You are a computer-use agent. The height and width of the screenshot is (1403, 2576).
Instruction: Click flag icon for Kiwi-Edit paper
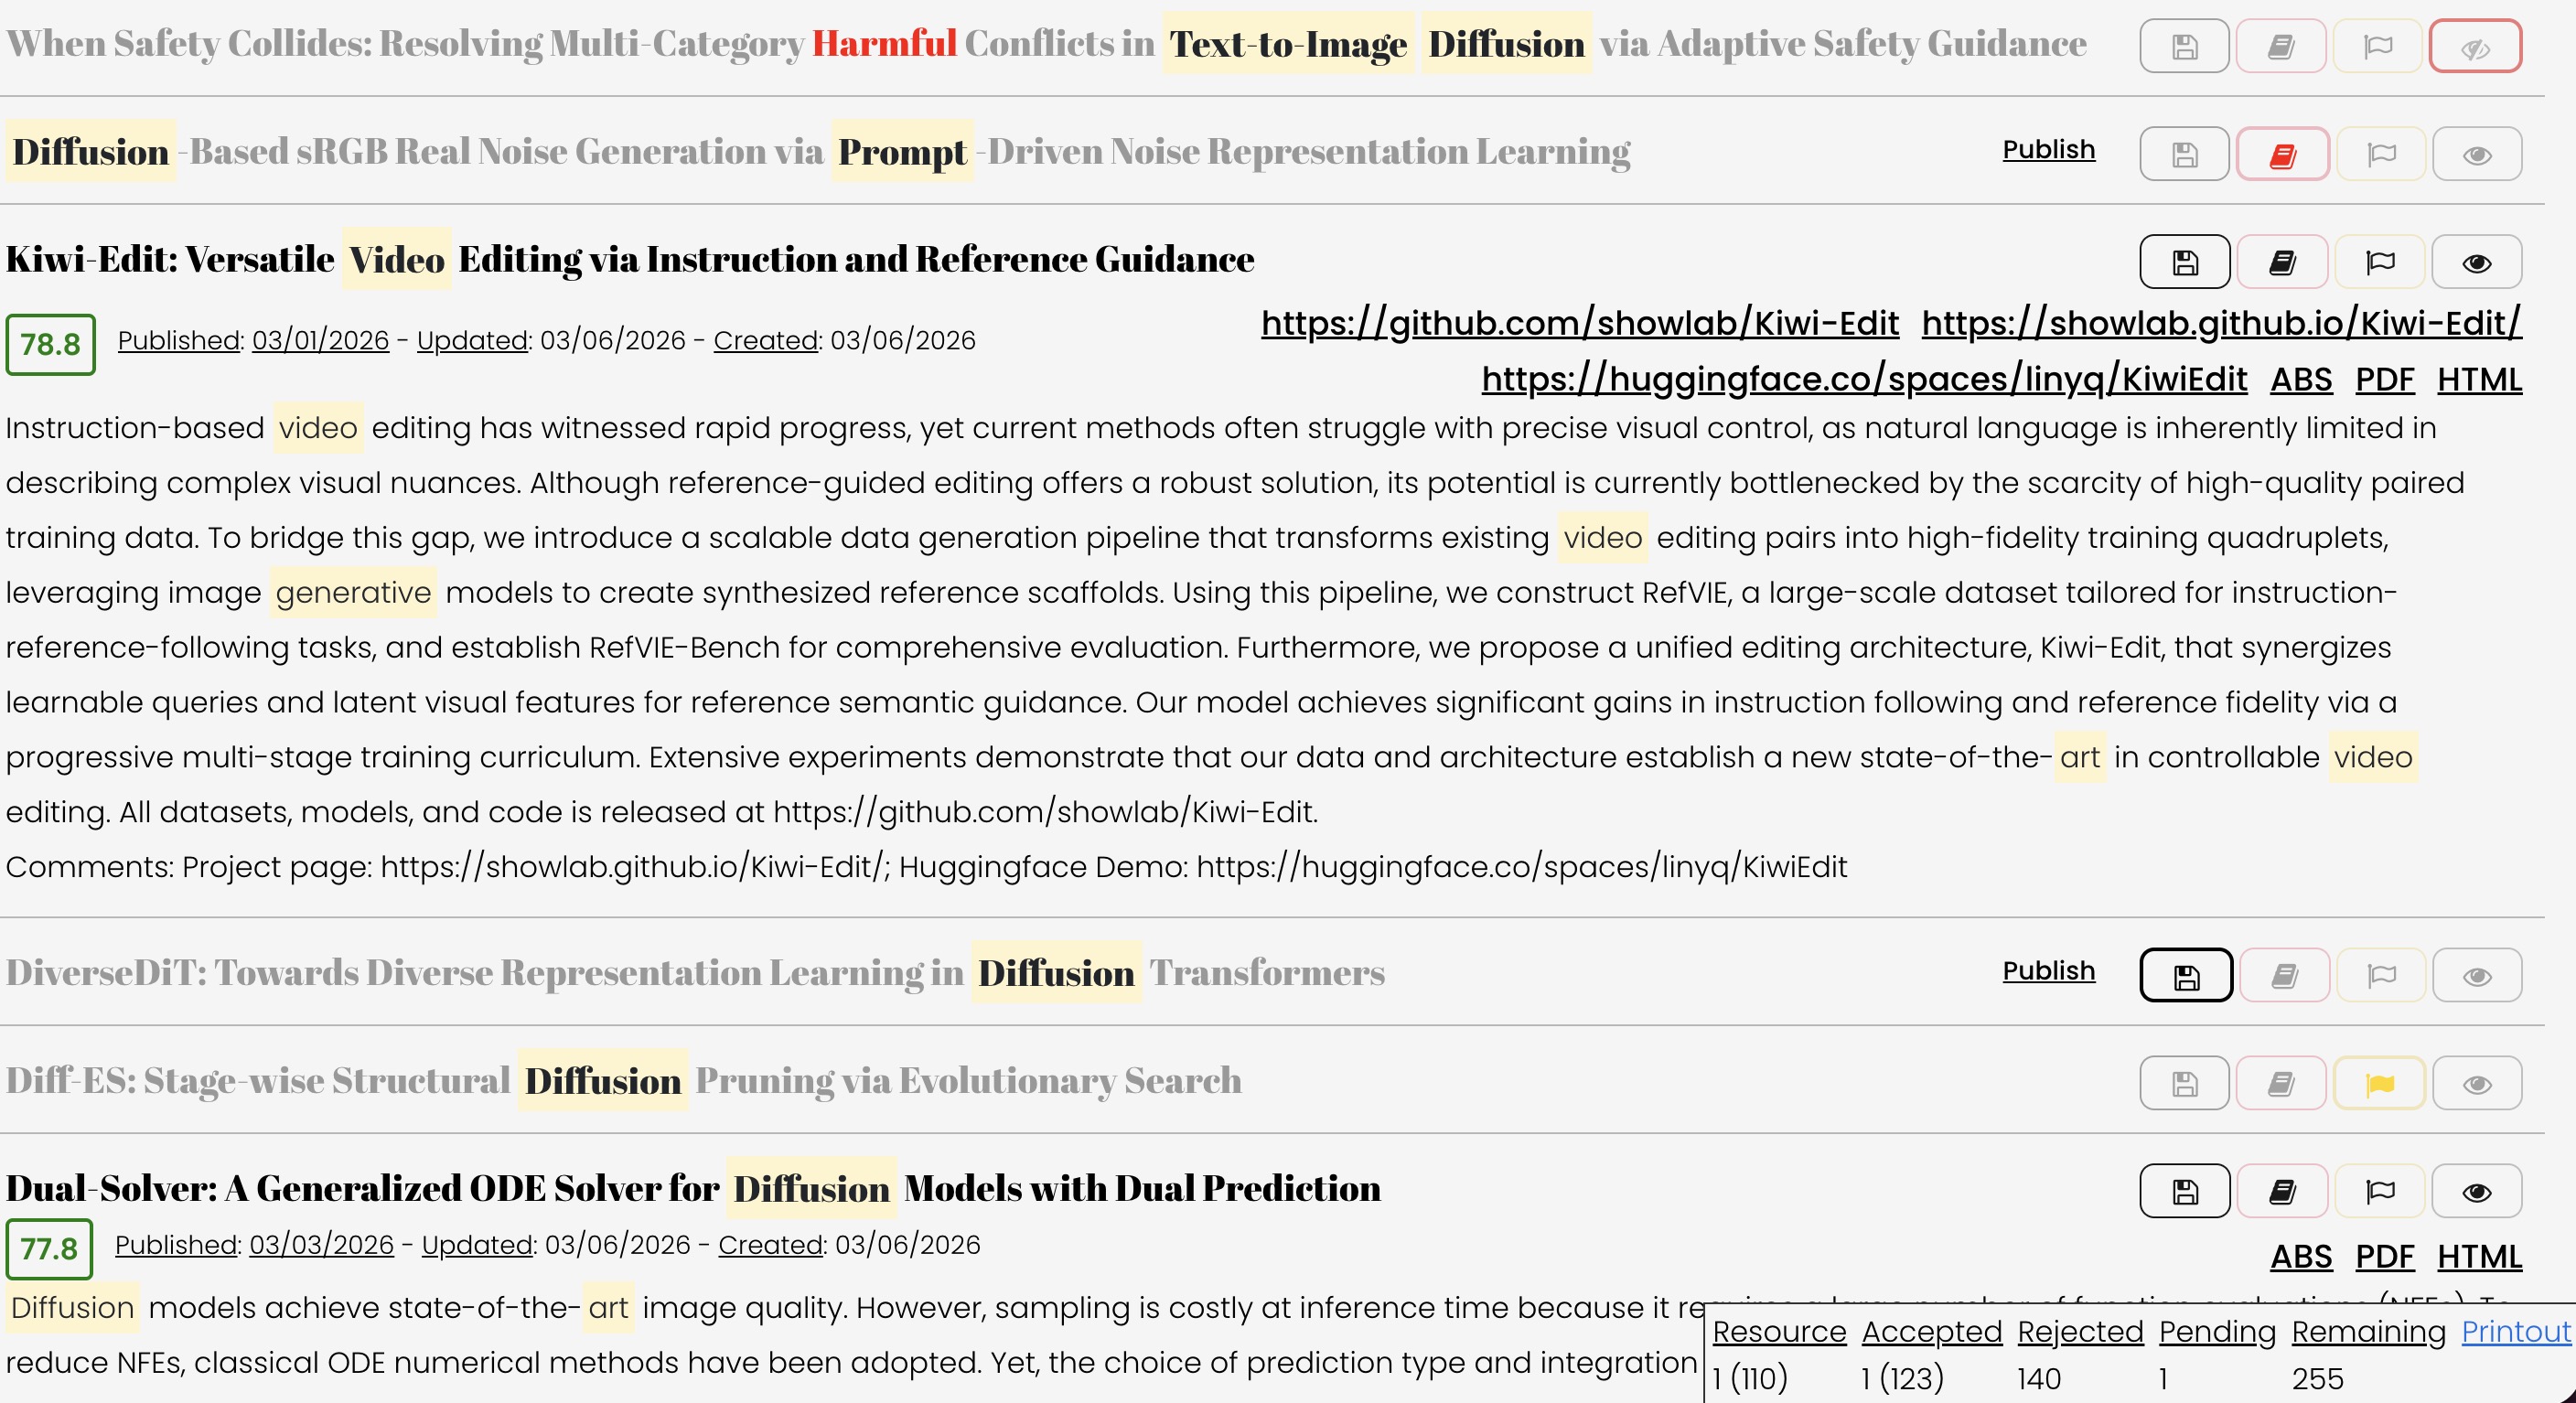click(2379, 262)
